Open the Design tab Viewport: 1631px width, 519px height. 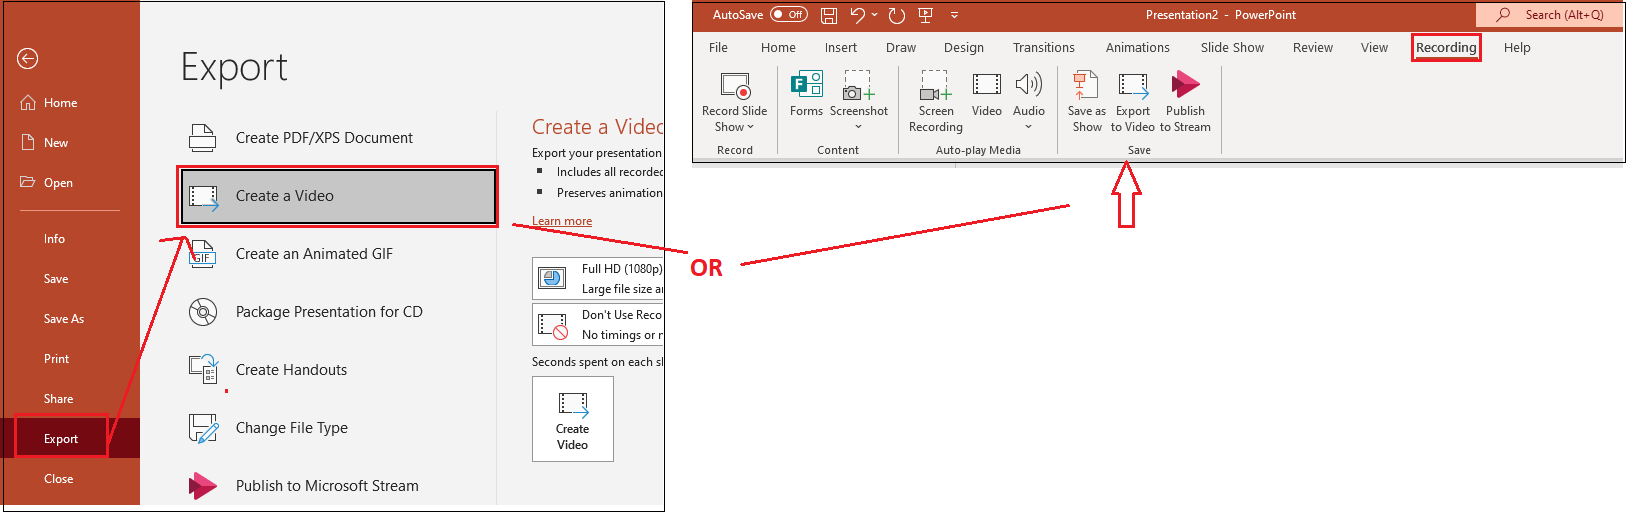964,48
